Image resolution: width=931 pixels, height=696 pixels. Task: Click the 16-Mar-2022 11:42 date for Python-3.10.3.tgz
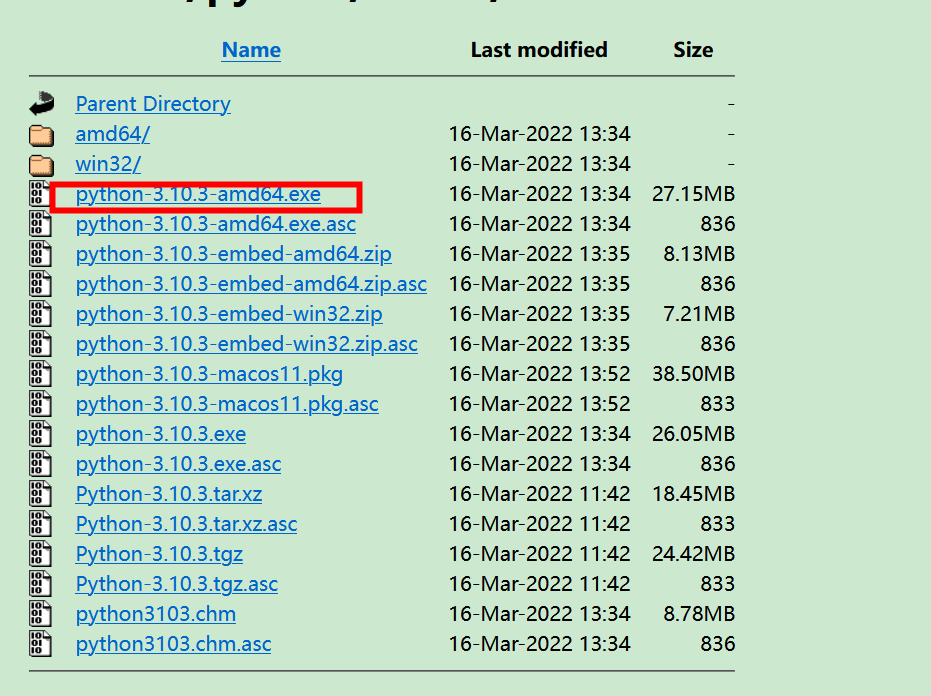tap(539, 554)
